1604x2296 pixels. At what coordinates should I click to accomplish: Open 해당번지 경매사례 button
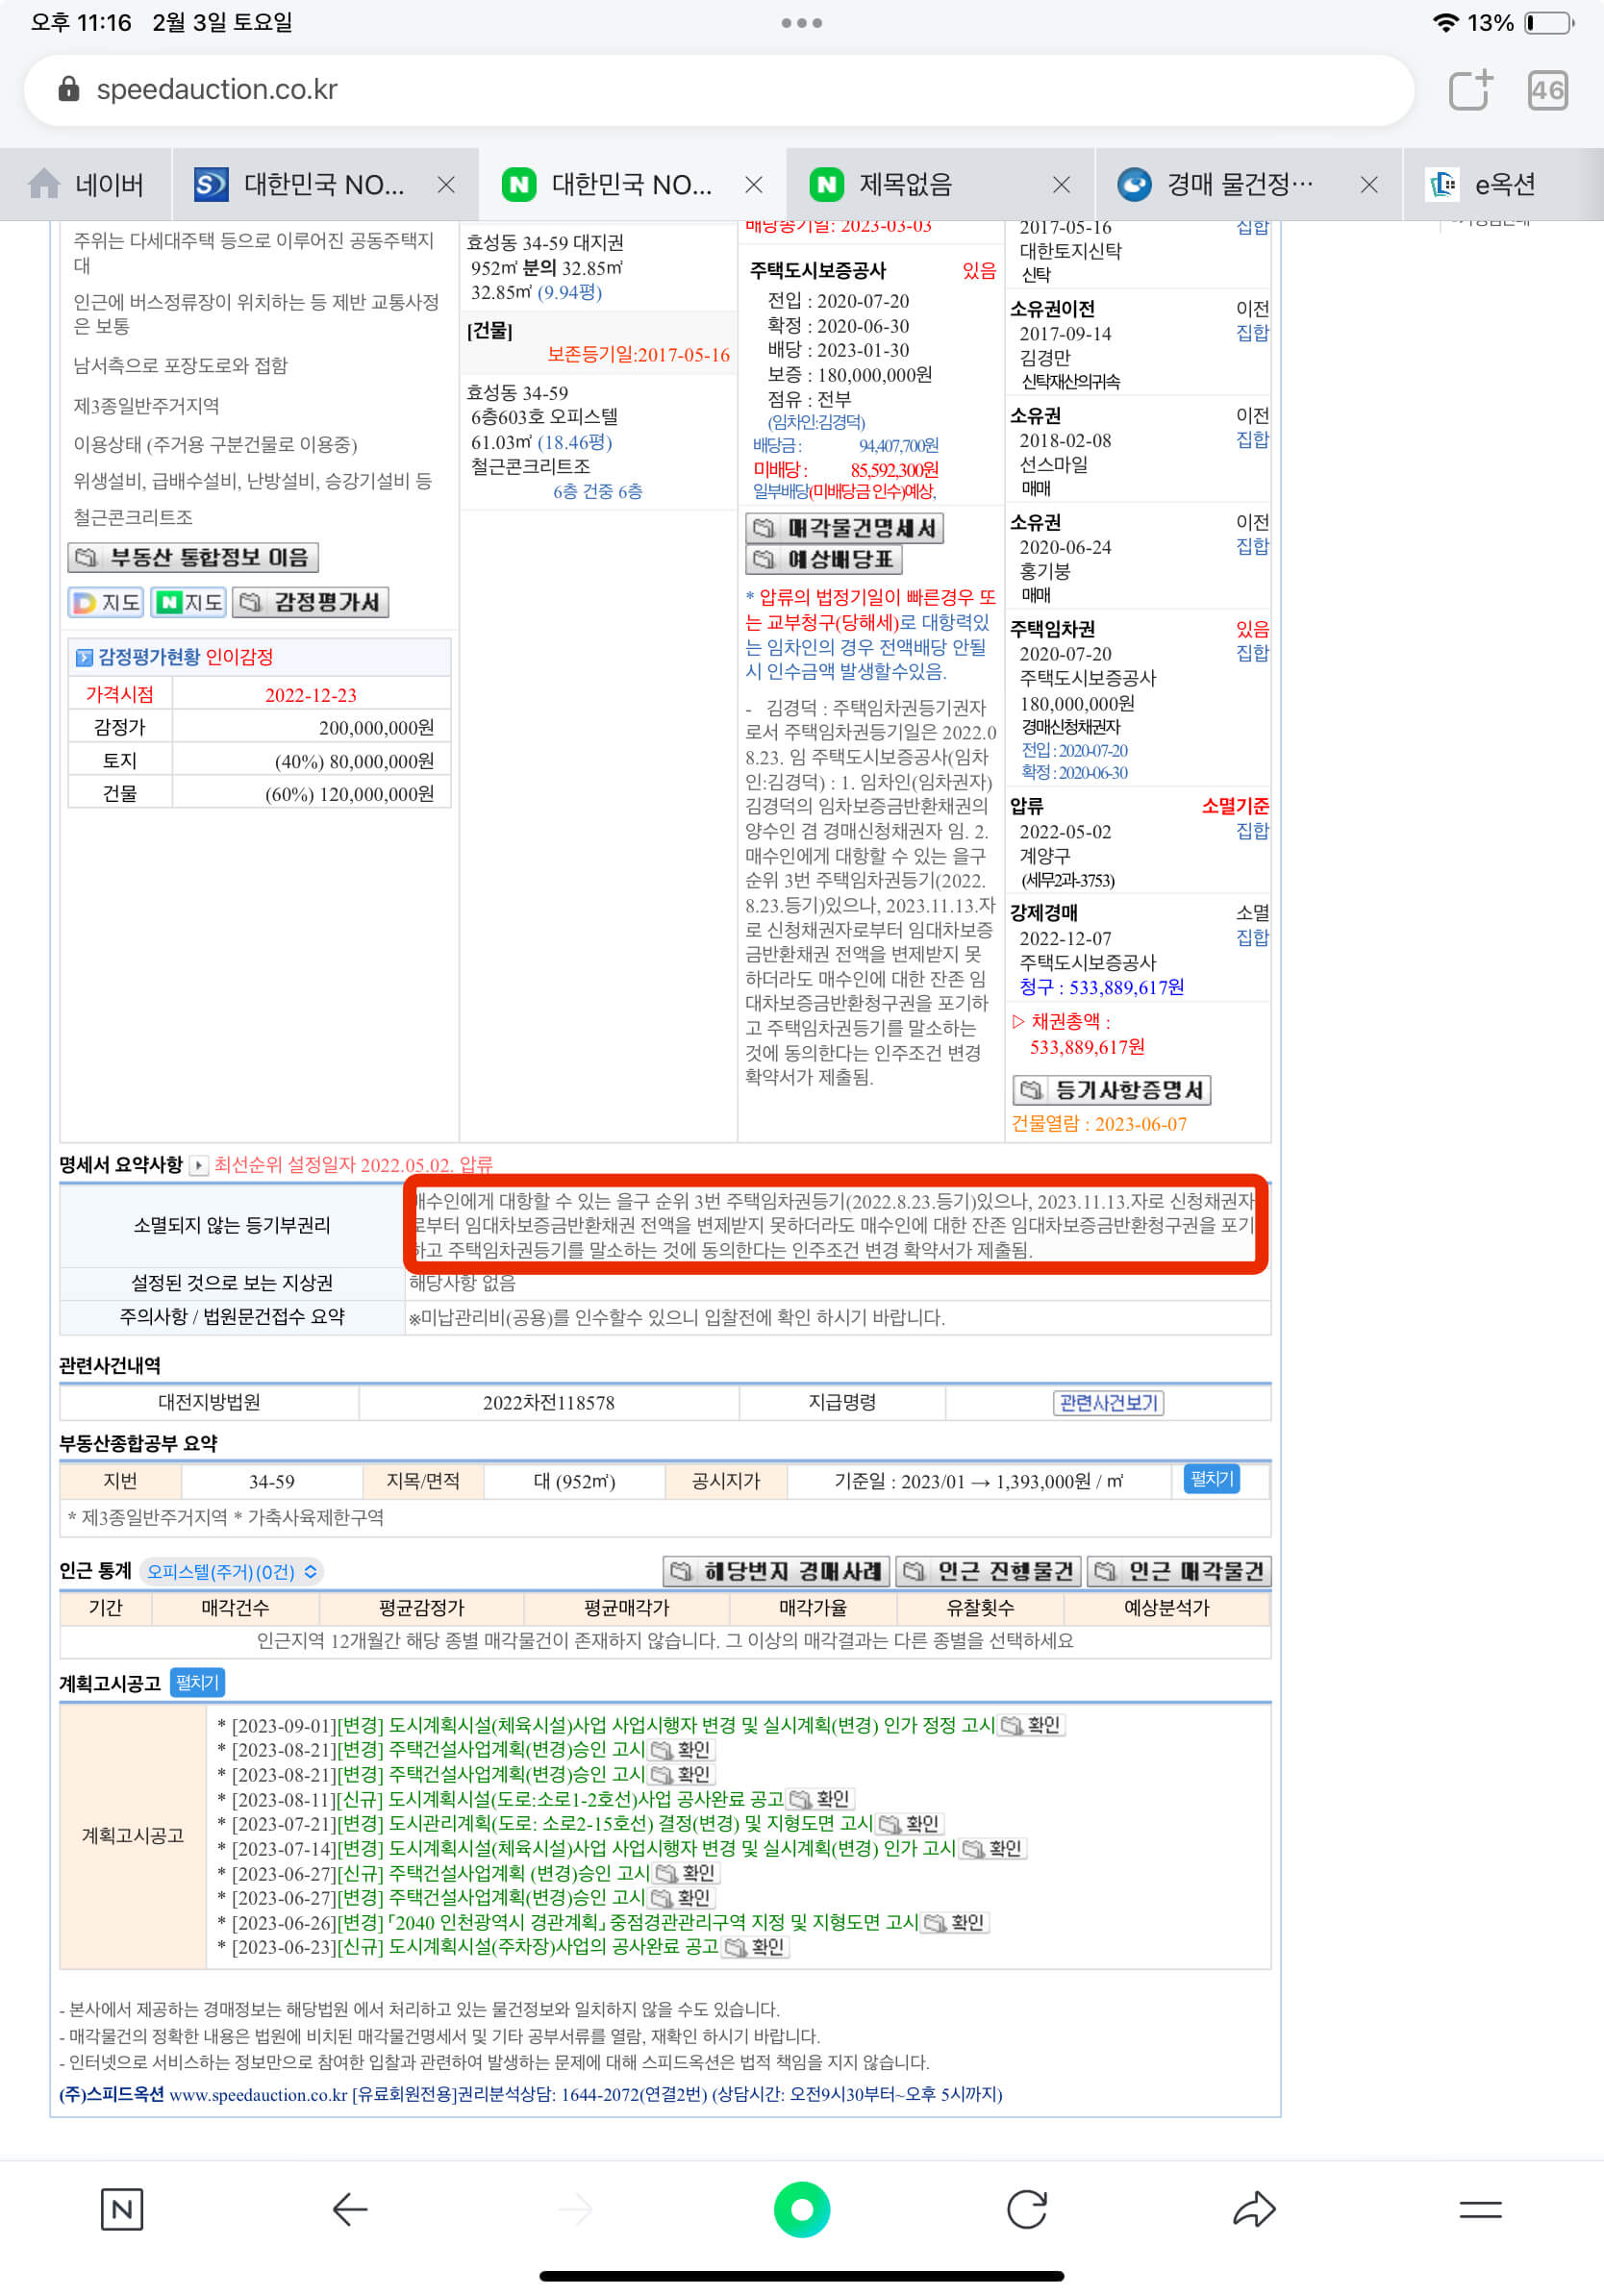pos(776,1572)
